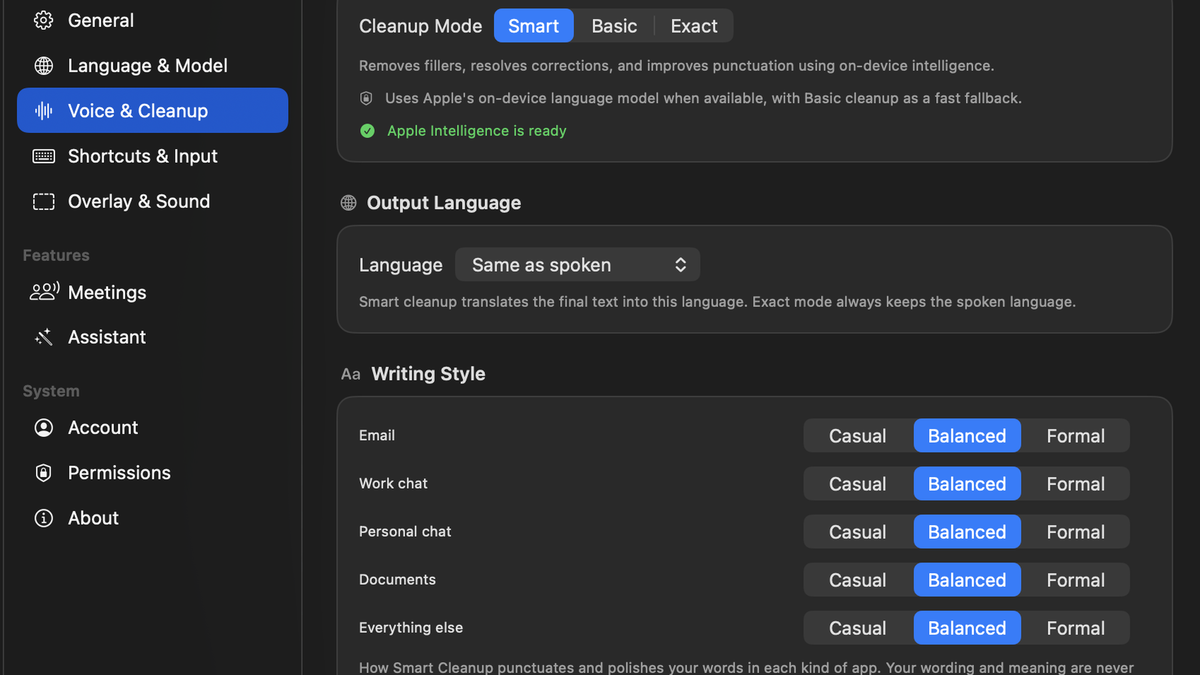Viewport: 1200px width, 675px height.
Task: Click 'Apple Intelligence is ready' status text
Action: (x=477, y=131)
